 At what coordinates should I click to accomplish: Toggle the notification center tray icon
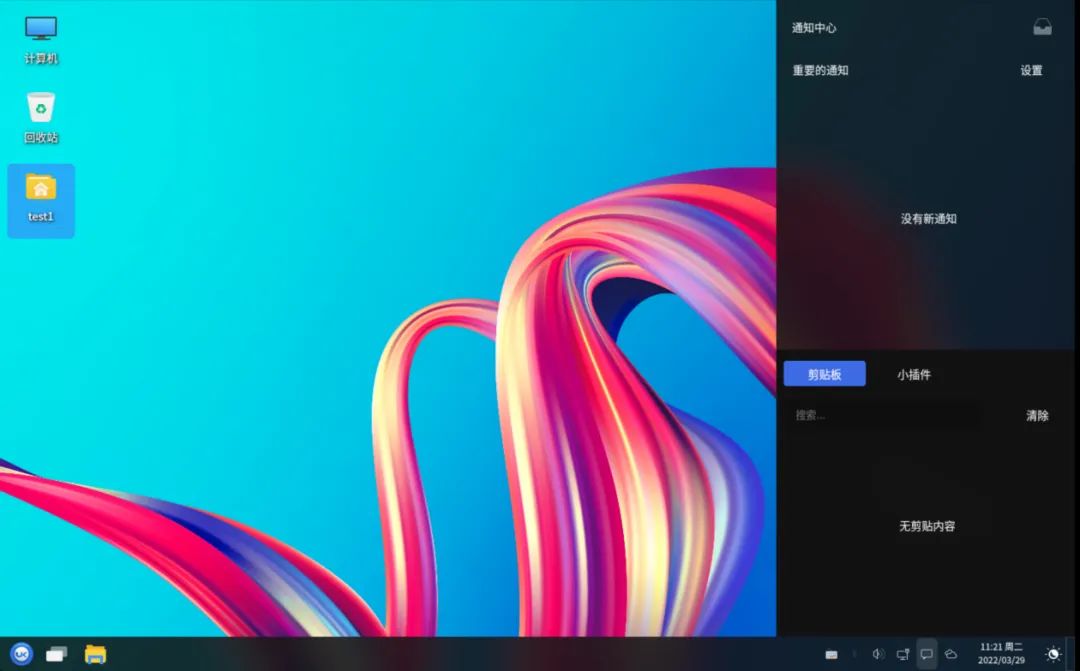pos(926,654)
